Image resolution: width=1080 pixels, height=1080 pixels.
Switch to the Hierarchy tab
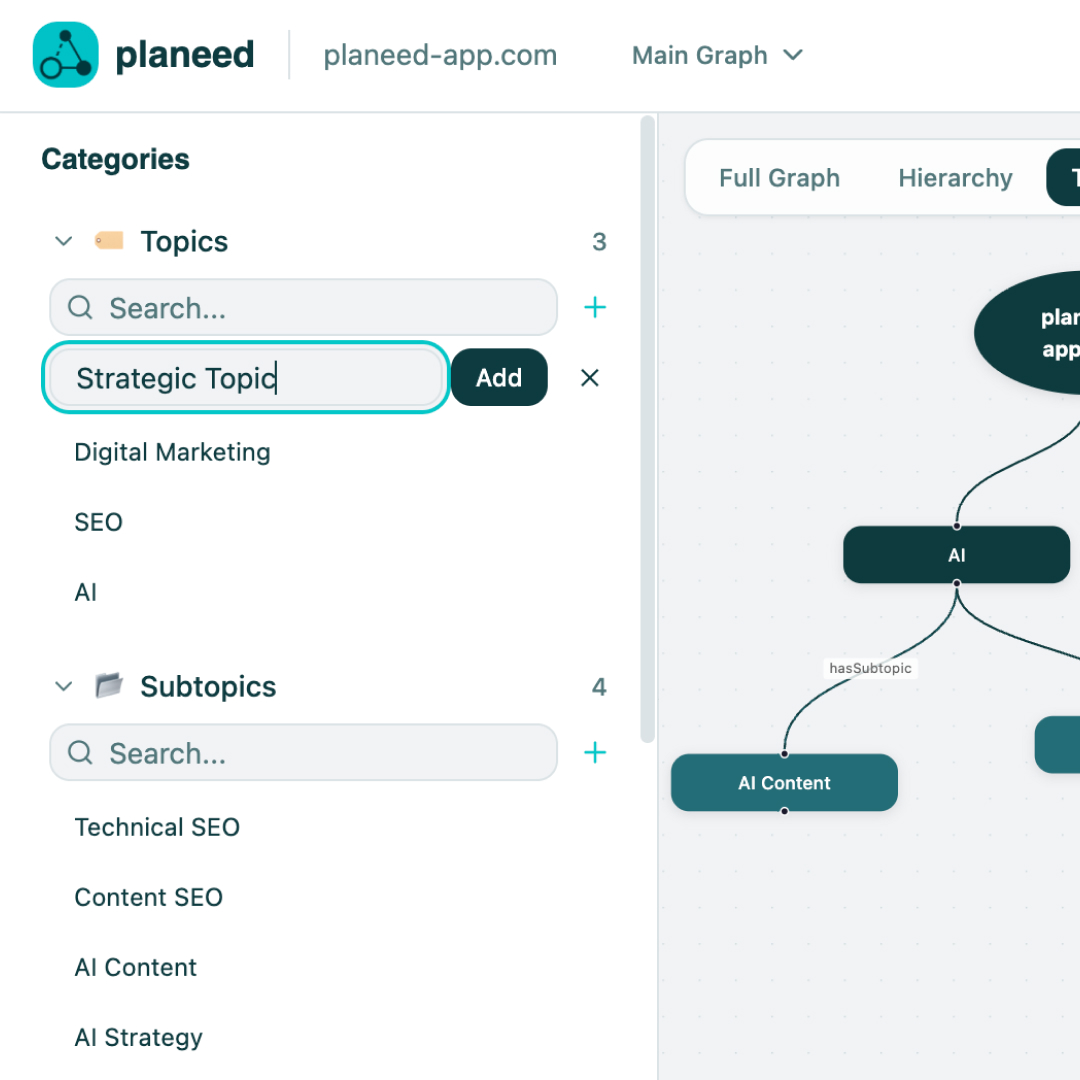coord(955,178)
